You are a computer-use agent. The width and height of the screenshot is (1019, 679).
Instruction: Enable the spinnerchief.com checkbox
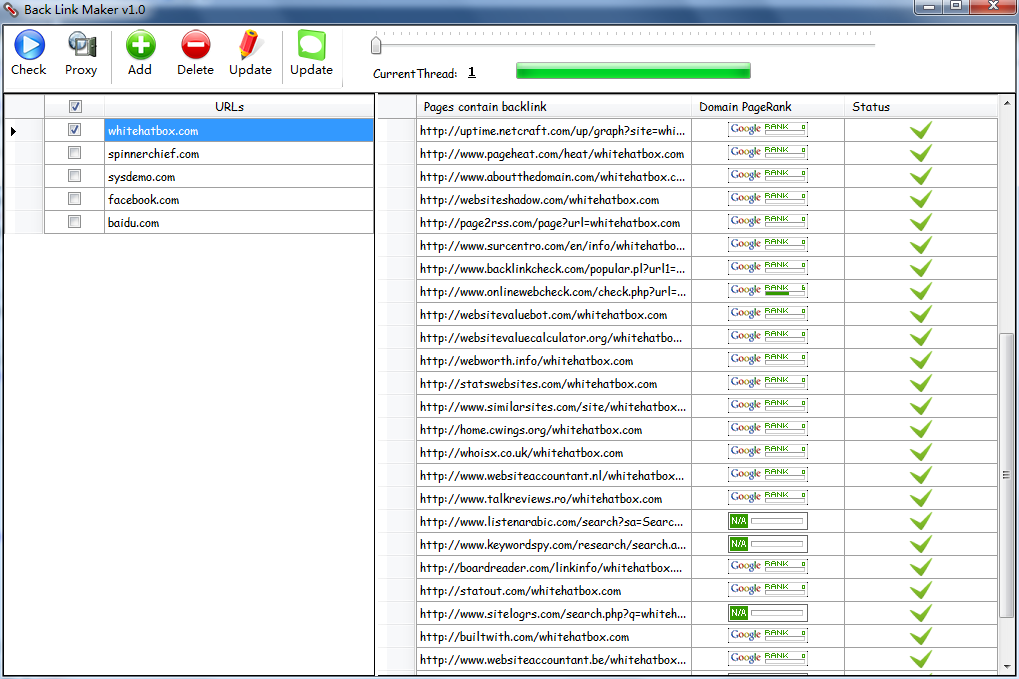point(74,153)
